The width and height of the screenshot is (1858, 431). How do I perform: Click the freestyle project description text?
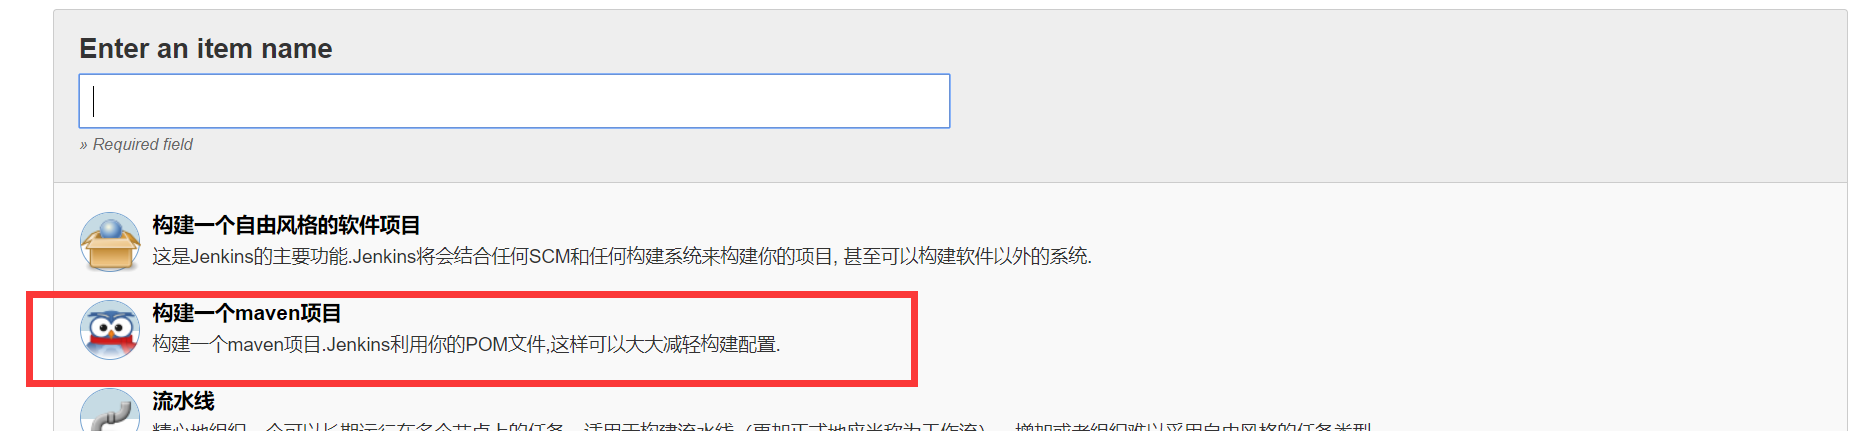tap(622, 256)
